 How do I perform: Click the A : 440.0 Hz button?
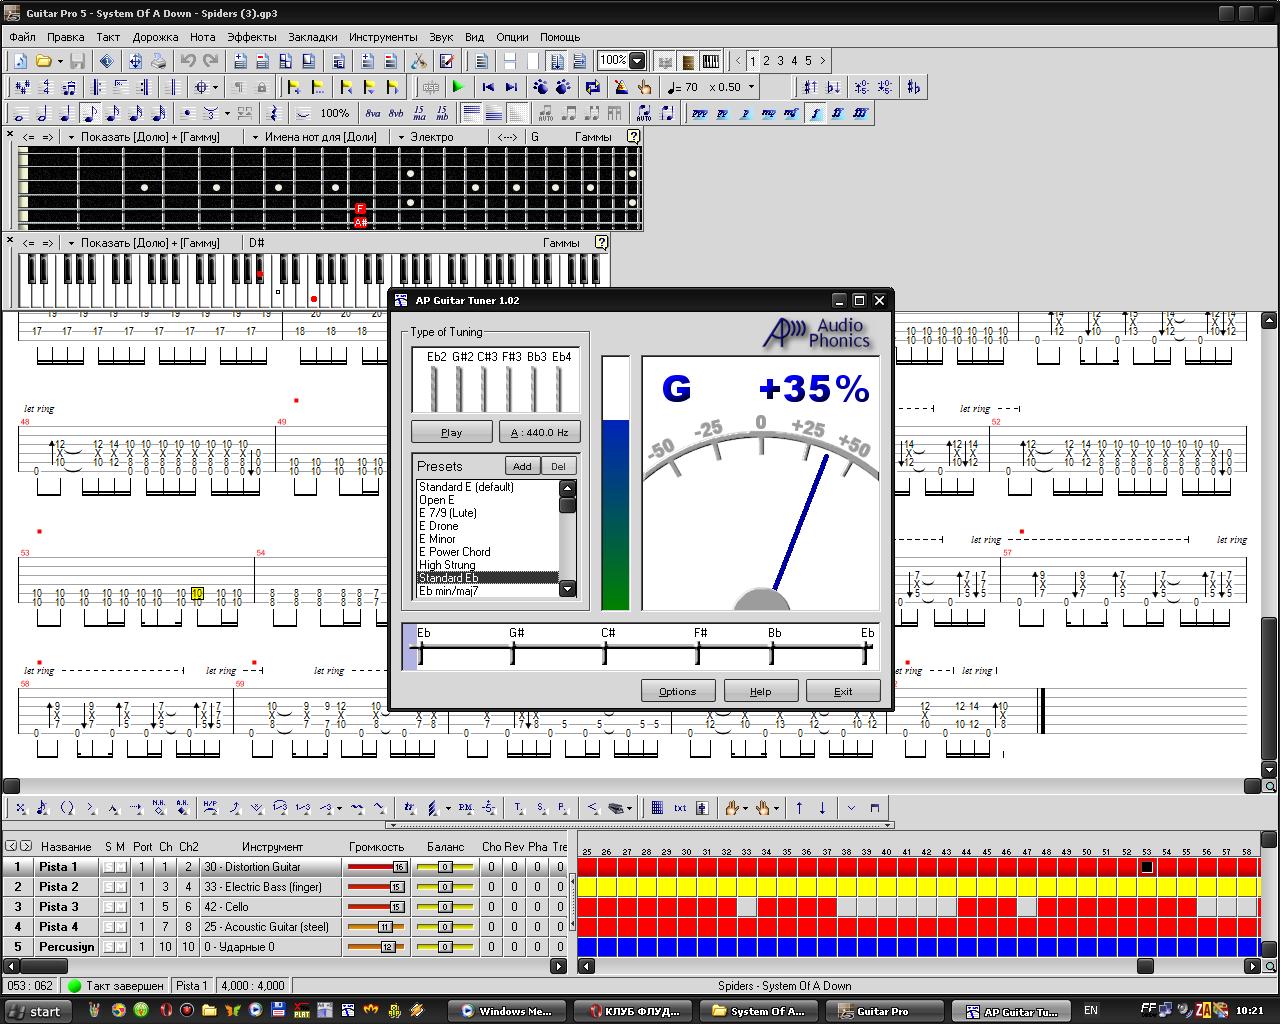[x=539, y=432]
